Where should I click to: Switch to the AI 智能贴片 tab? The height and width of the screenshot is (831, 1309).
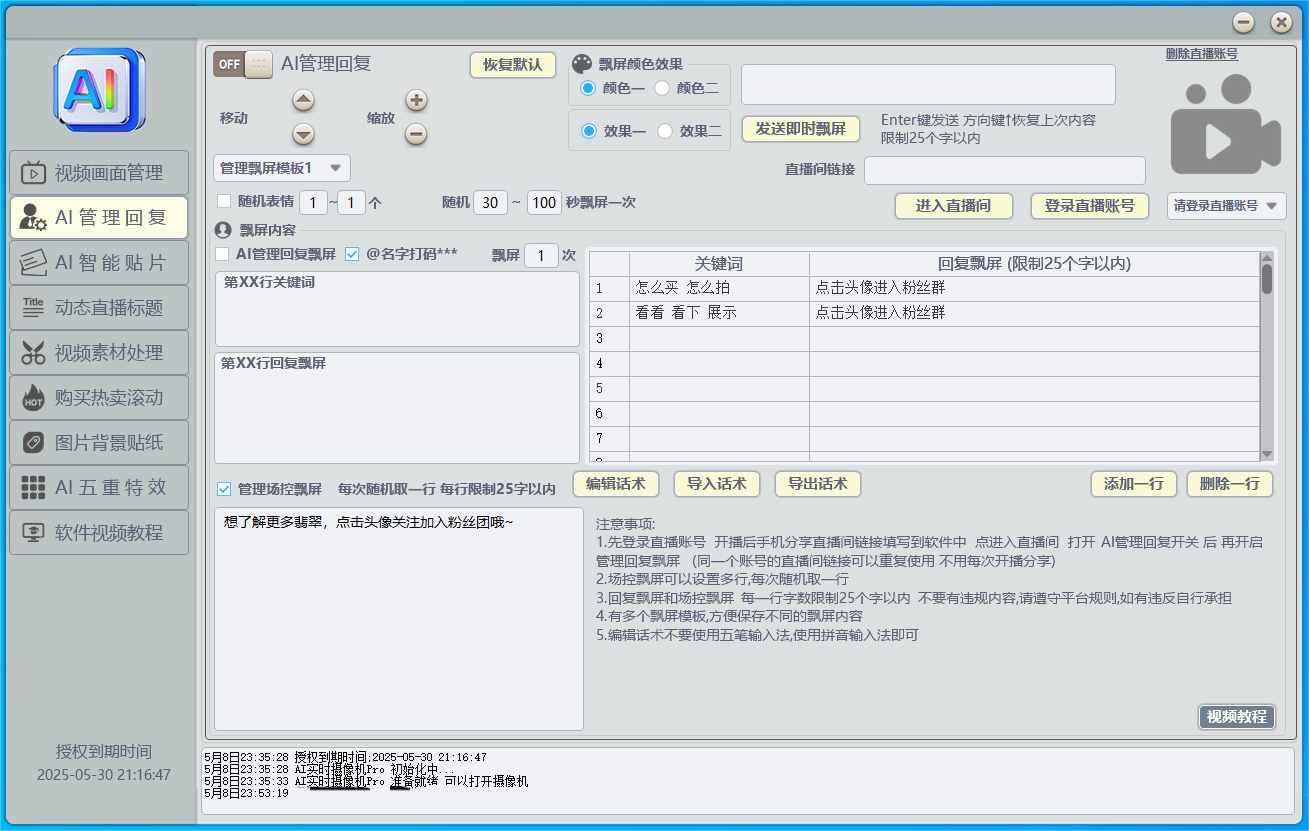[99, 263]
